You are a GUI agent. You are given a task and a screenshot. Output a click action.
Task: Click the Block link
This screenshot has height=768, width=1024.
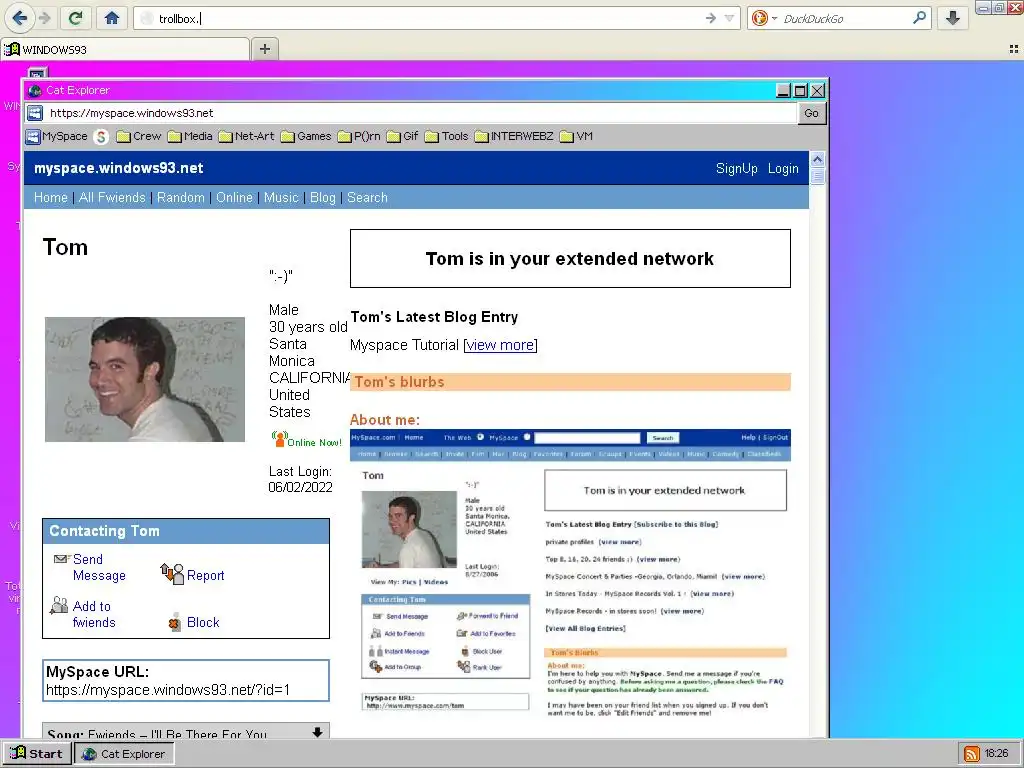pyautogui.click(x=203, y=622)
